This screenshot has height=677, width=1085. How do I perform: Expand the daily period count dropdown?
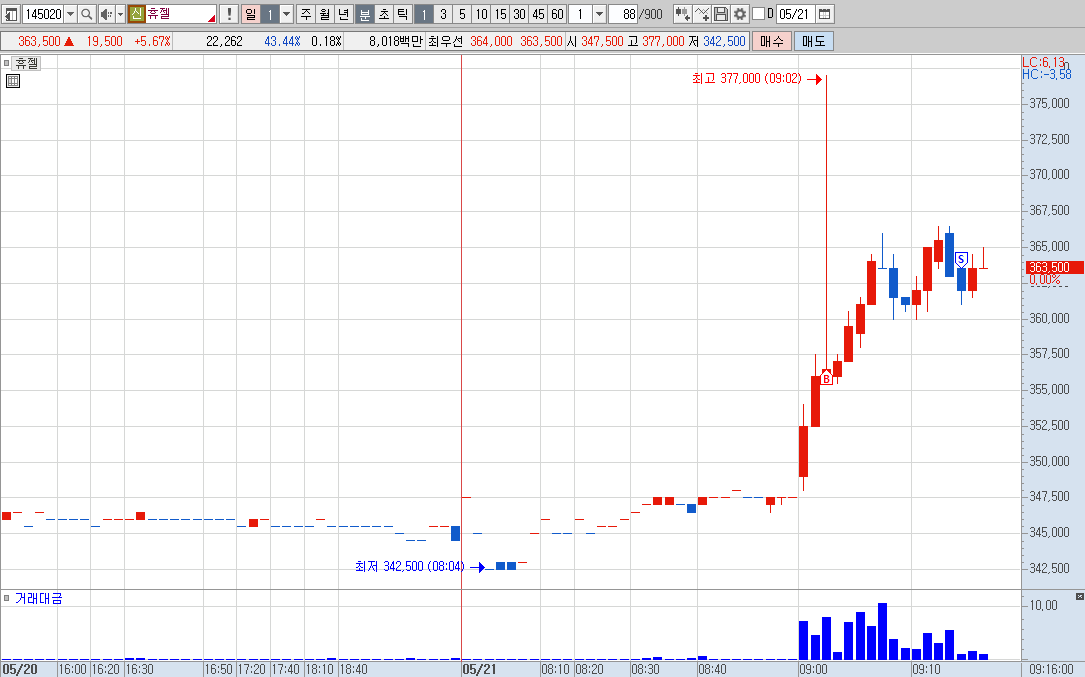tap(286, 14)
